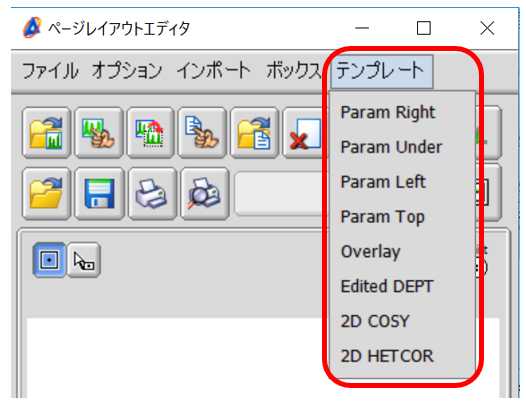Choose the Param Under template
The image size is (526, 403).
click(402, 147)
